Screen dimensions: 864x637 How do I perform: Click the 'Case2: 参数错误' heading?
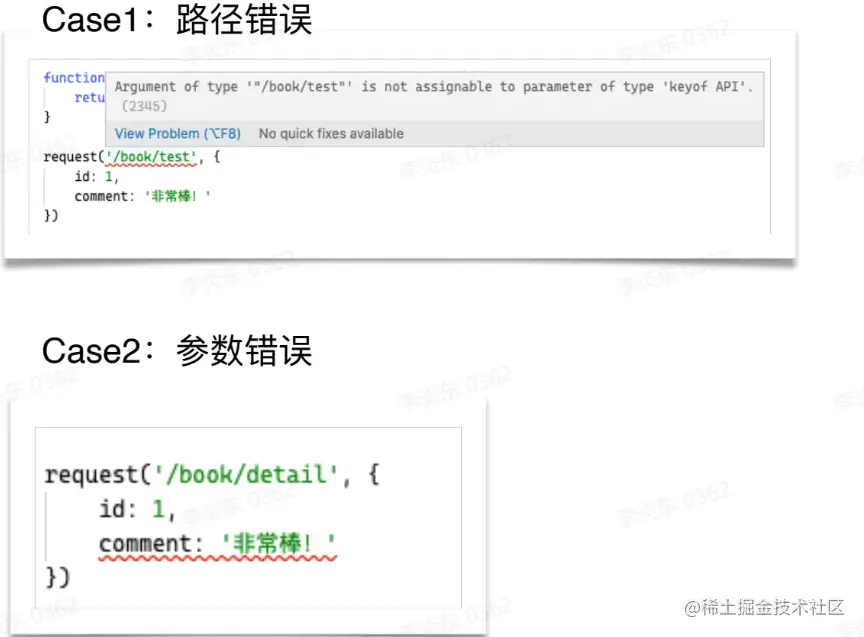[x=177, y=350]
